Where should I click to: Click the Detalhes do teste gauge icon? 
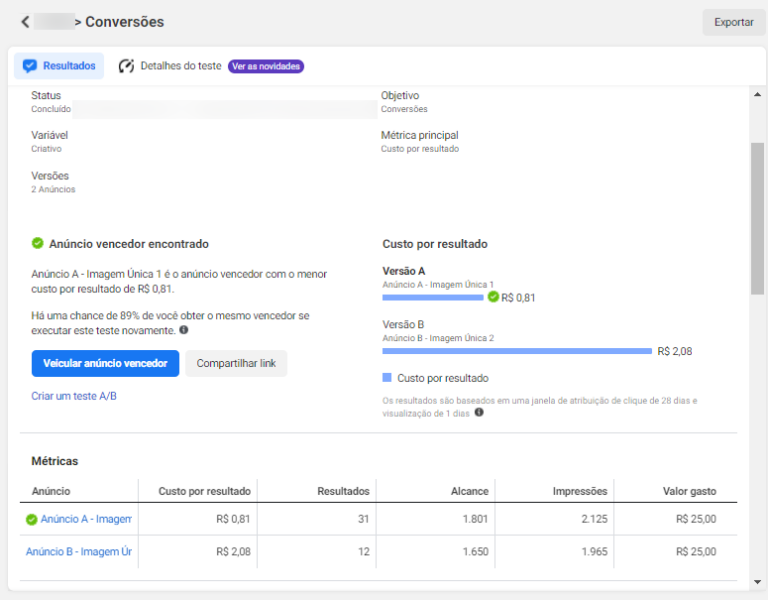click(x=126, y=66)
